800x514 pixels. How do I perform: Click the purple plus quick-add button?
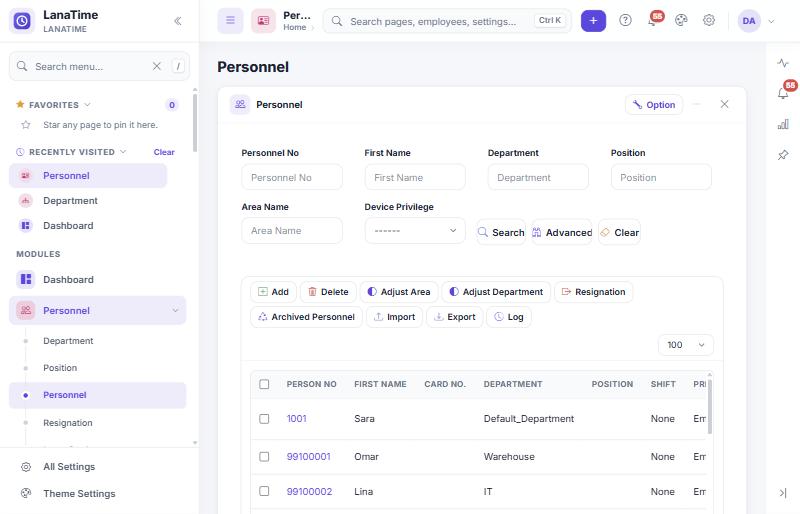coord(593,21)
